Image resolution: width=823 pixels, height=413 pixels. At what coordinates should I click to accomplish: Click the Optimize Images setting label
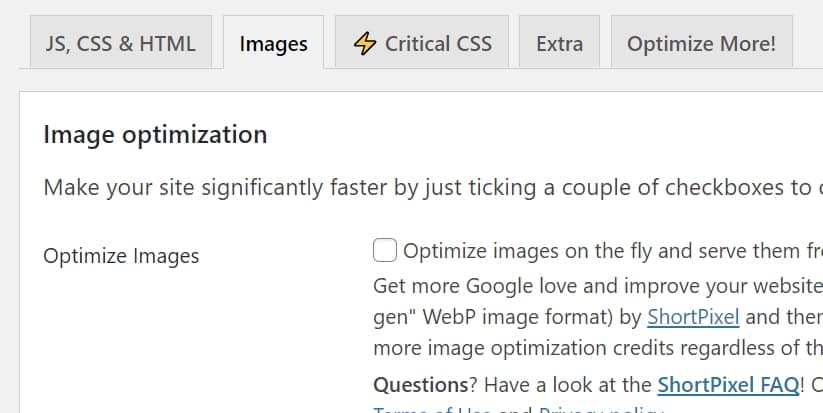pos(121,256)
